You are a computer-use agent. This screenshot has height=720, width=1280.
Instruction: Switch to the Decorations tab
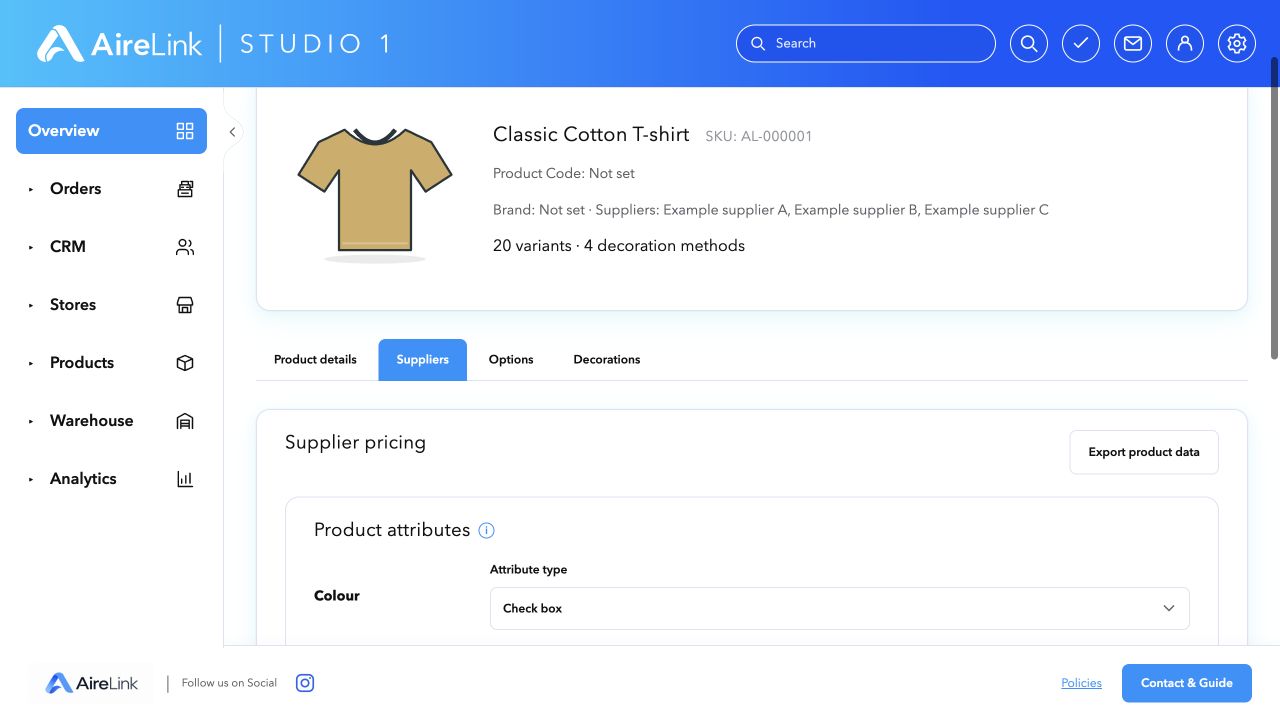[x=607, y=360]
